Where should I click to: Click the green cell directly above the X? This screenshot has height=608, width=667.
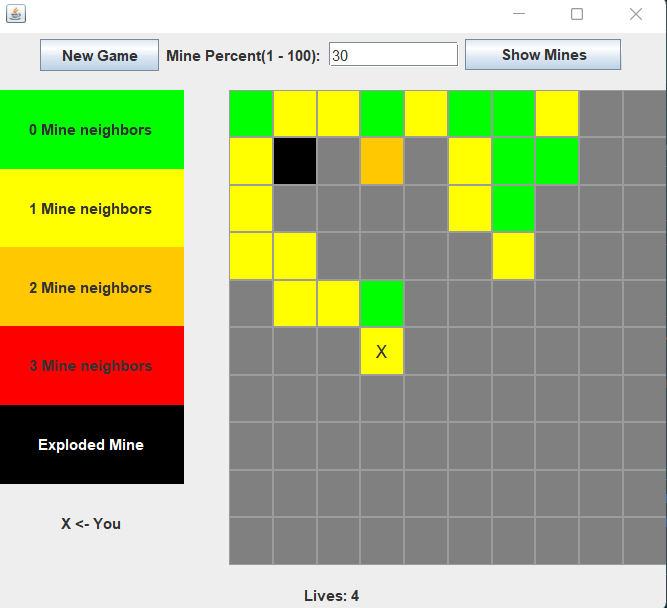tap(382, 303)
